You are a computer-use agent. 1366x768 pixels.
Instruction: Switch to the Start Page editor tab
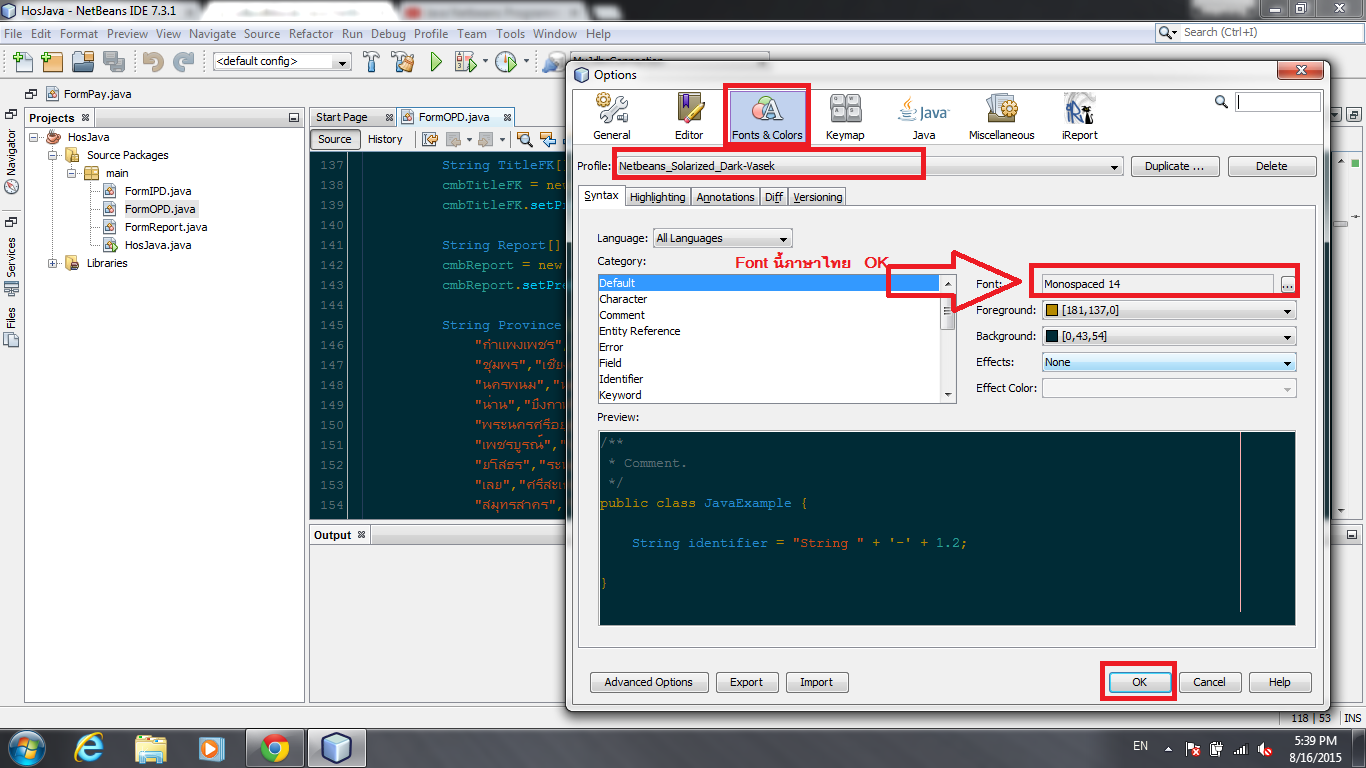point(342,117)
